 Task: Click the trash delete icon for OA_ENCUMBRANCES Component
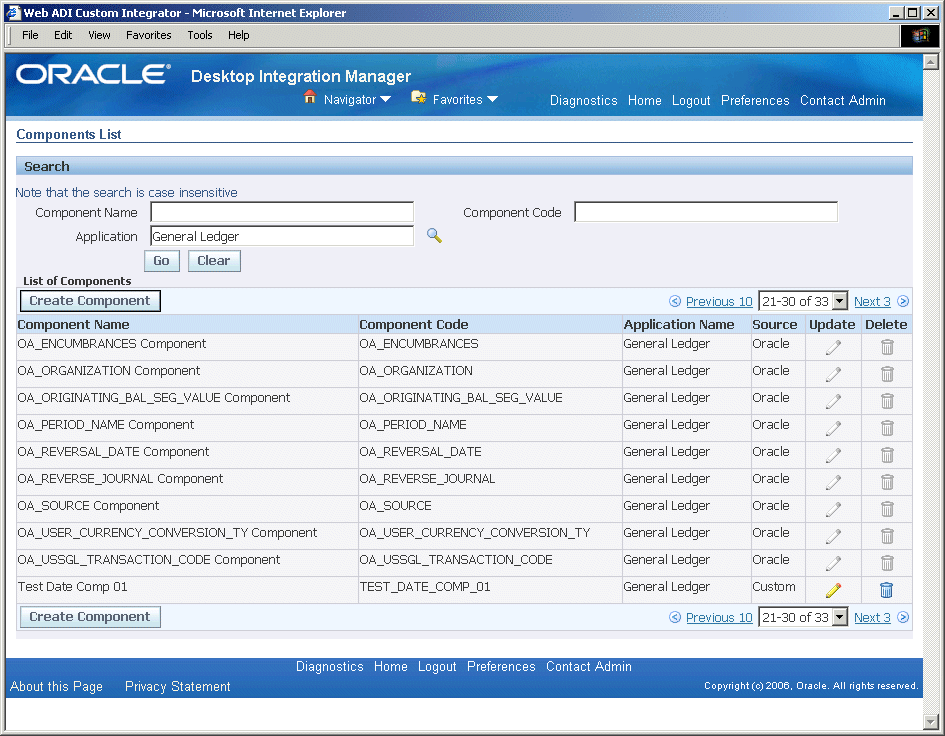887,347
